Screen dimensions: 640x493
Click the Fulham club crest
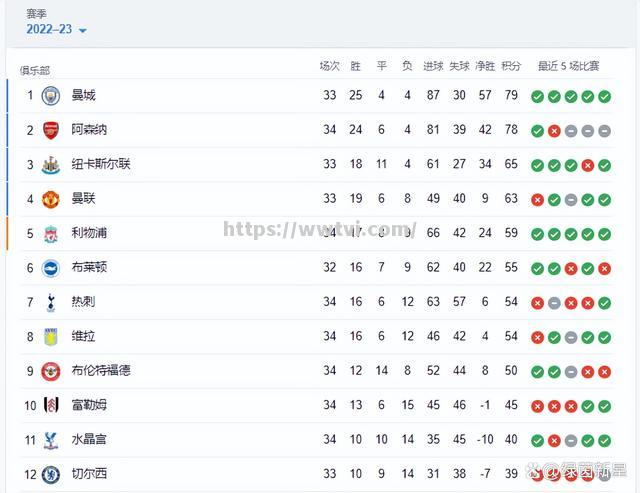coord(51,405)
